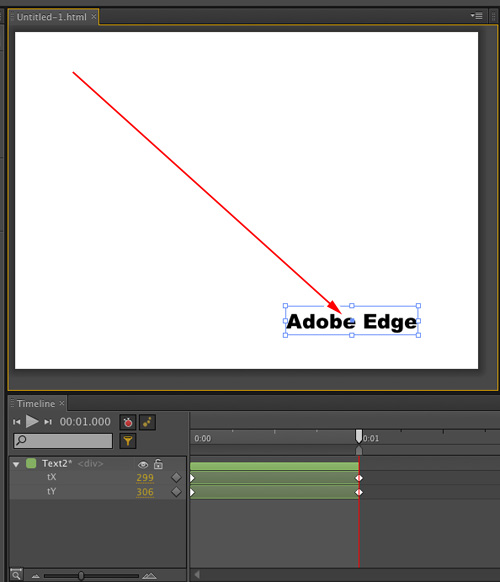Close the Untitled-1.html tab

pos(94,17)
